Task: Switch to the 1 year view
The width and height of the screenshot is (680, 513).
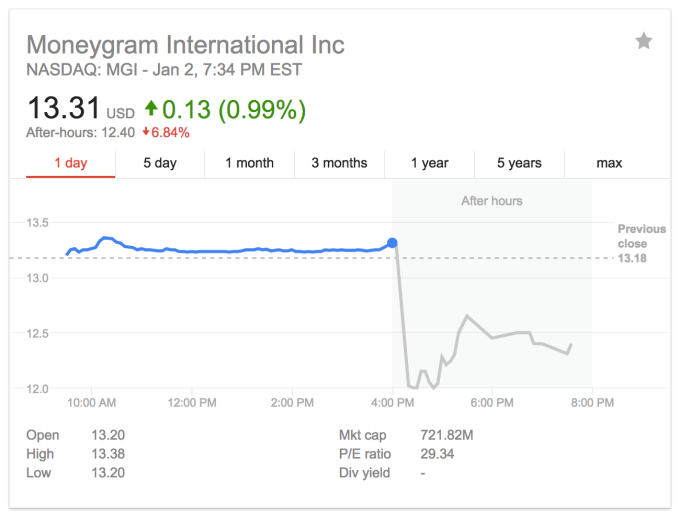Action: click(x=429, y=163)
